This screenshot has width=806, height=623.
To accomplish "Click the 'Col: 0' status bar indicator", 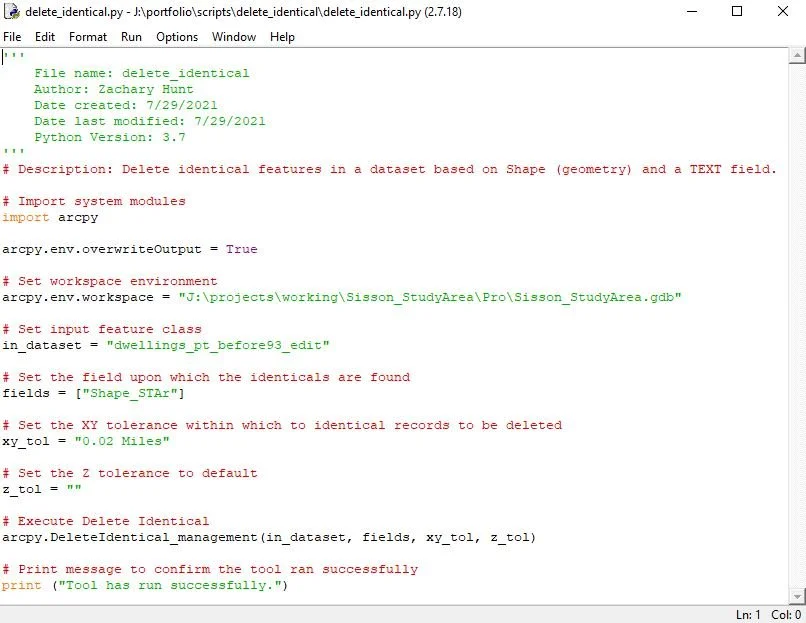I will tap(786, 615).
